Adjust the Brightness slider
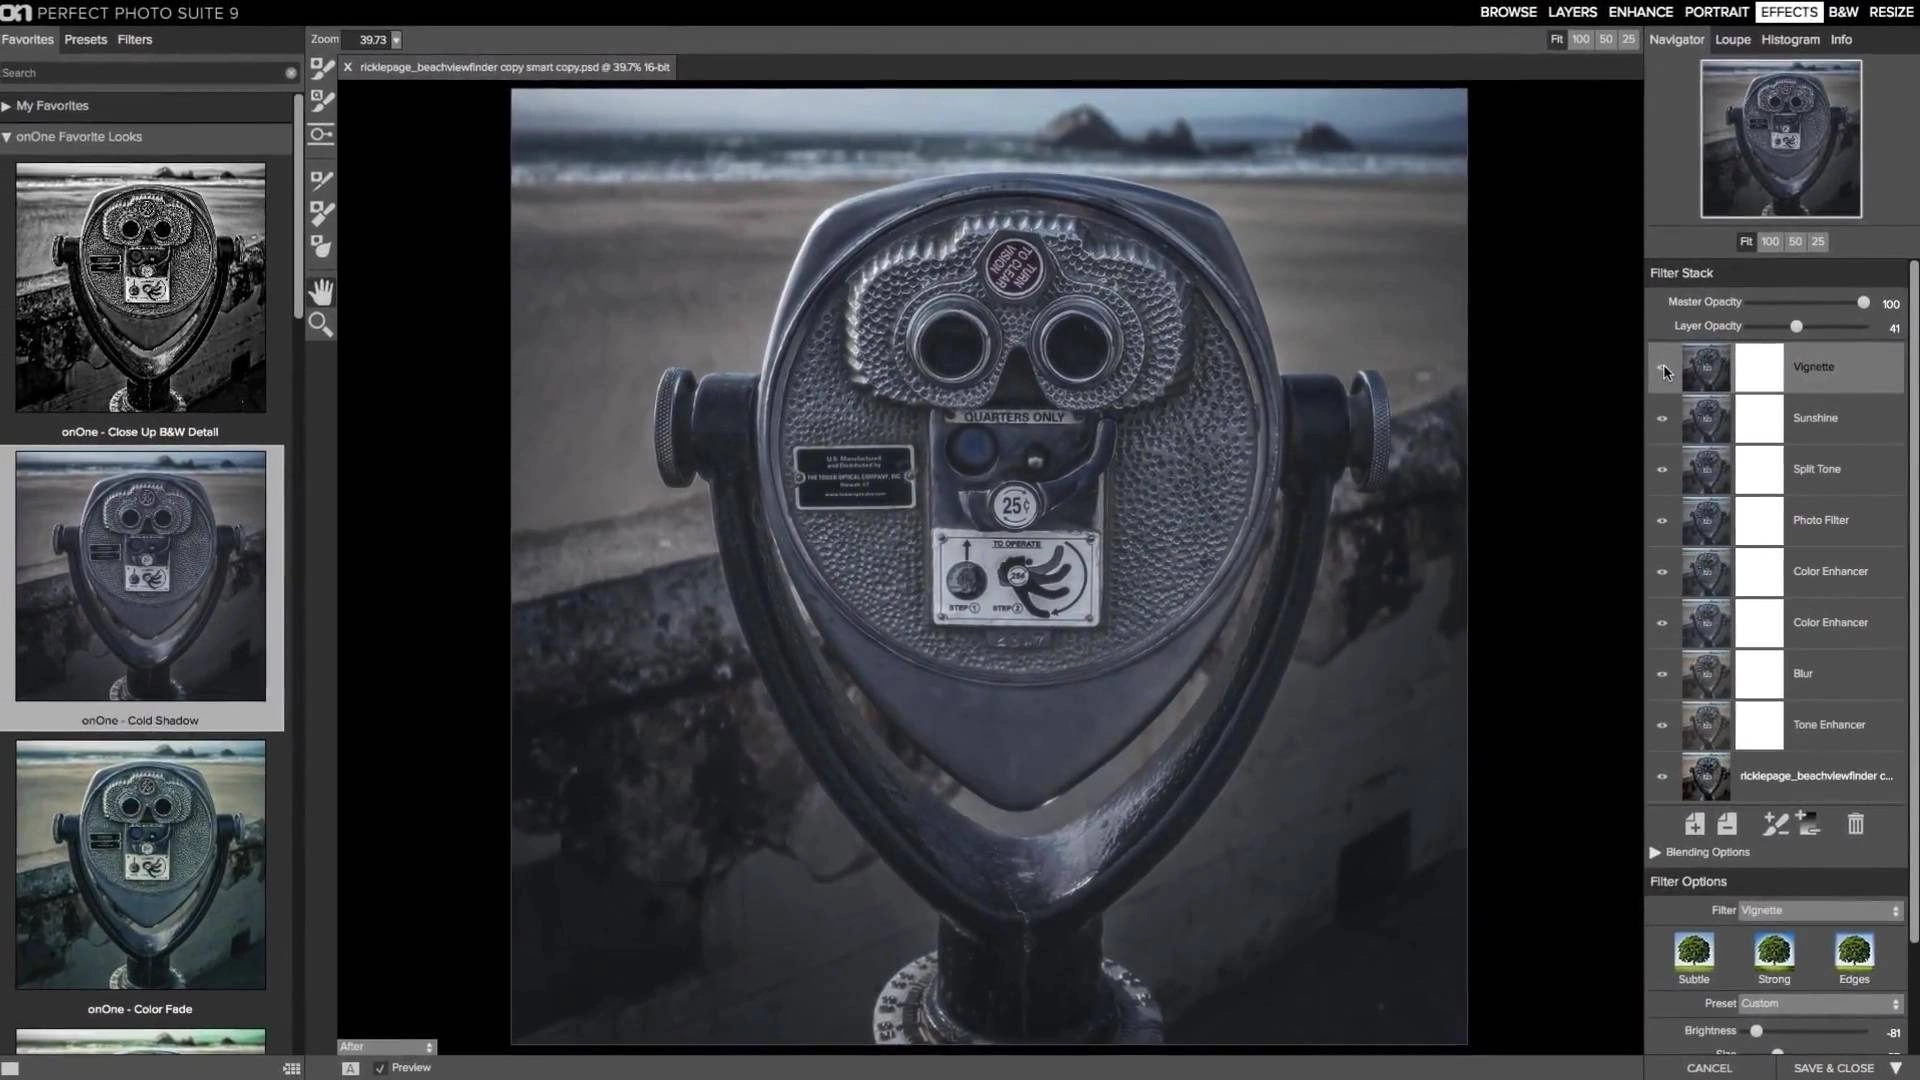Image resolution: width=1920 pixels, height=1080 pixels. 1756,1031
